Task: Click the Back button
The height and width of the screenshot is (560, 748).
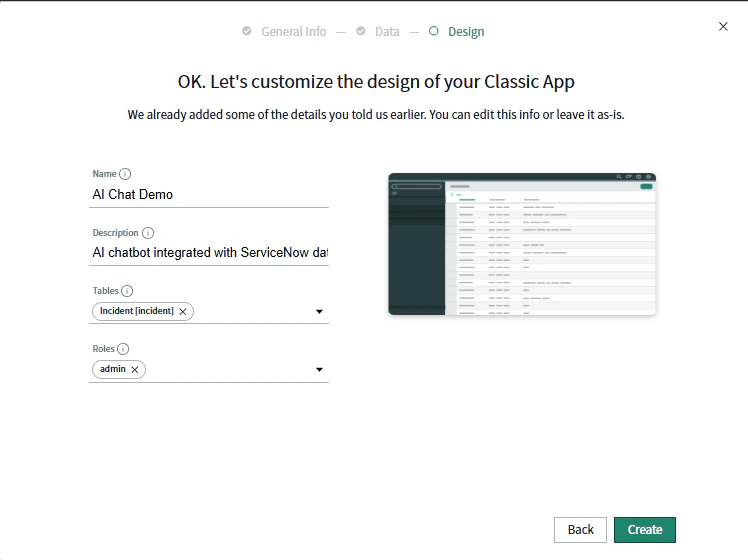Action: [580, 530]
